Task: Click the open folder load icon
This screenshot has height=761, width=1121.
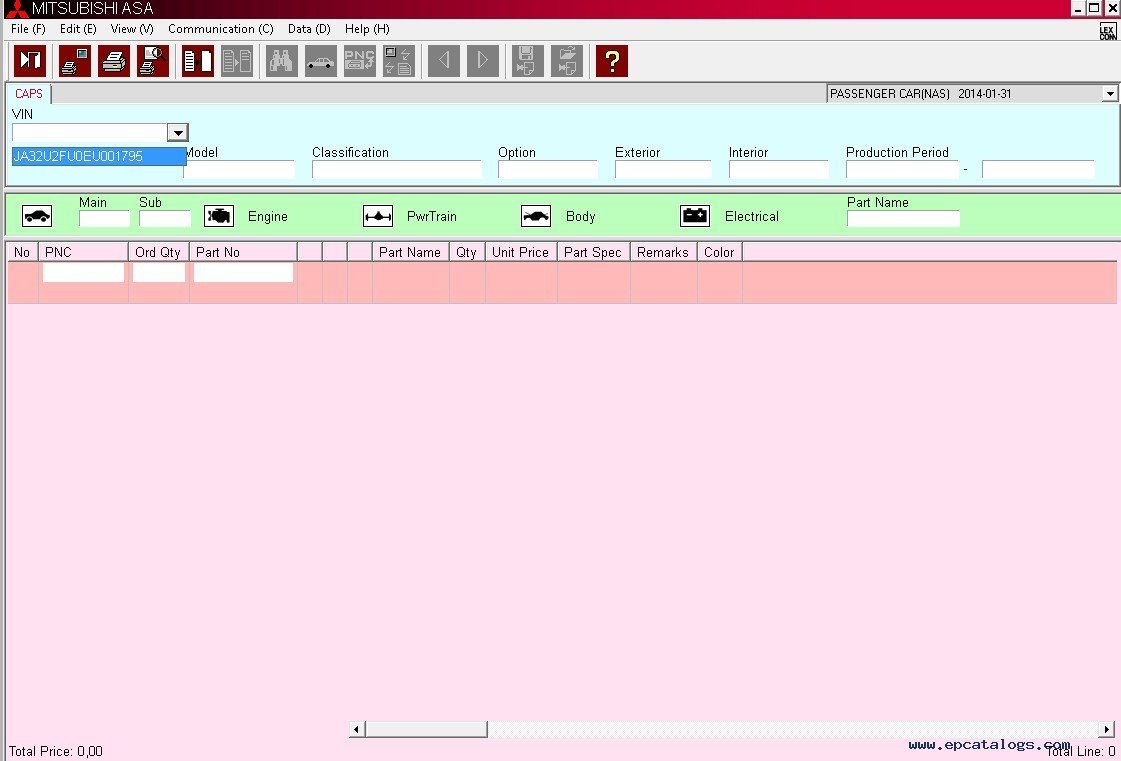Action: tap(567, 61)
